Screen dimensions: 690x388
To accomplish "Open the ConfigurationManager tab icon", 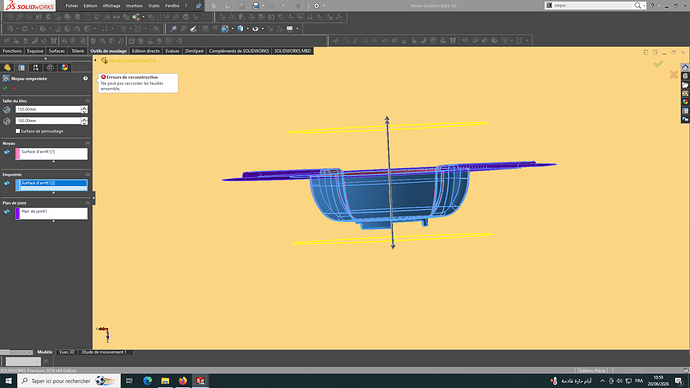I will (36, 67).
